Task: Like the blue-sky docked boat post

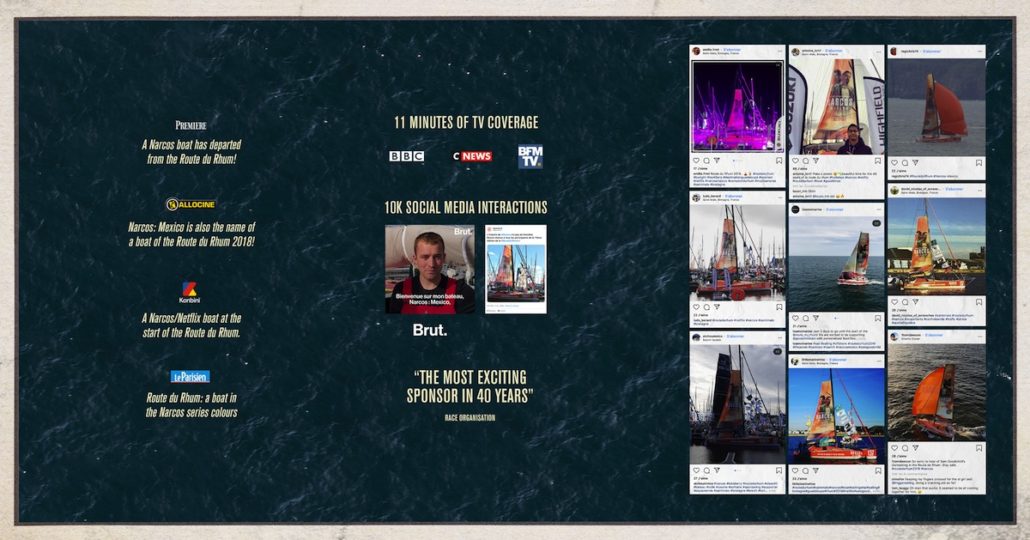Action: click(795, 470)
